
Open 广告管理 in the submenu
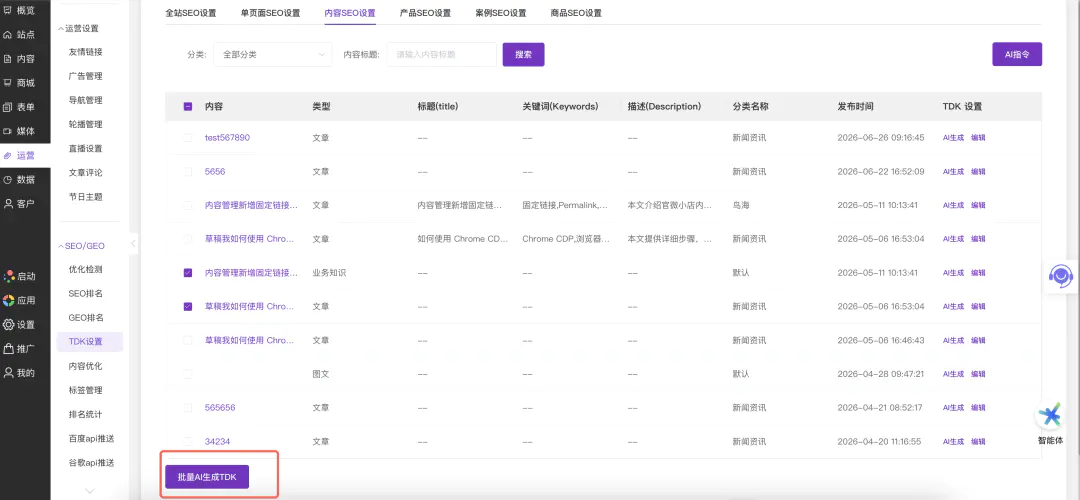[85, 76]
